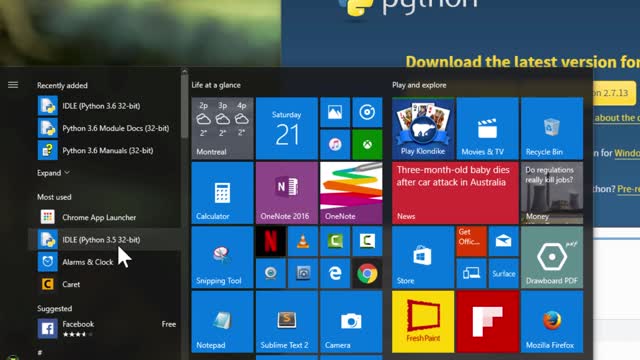Open the iTunes small tile

pyautogui.click(x=335, y=144)
